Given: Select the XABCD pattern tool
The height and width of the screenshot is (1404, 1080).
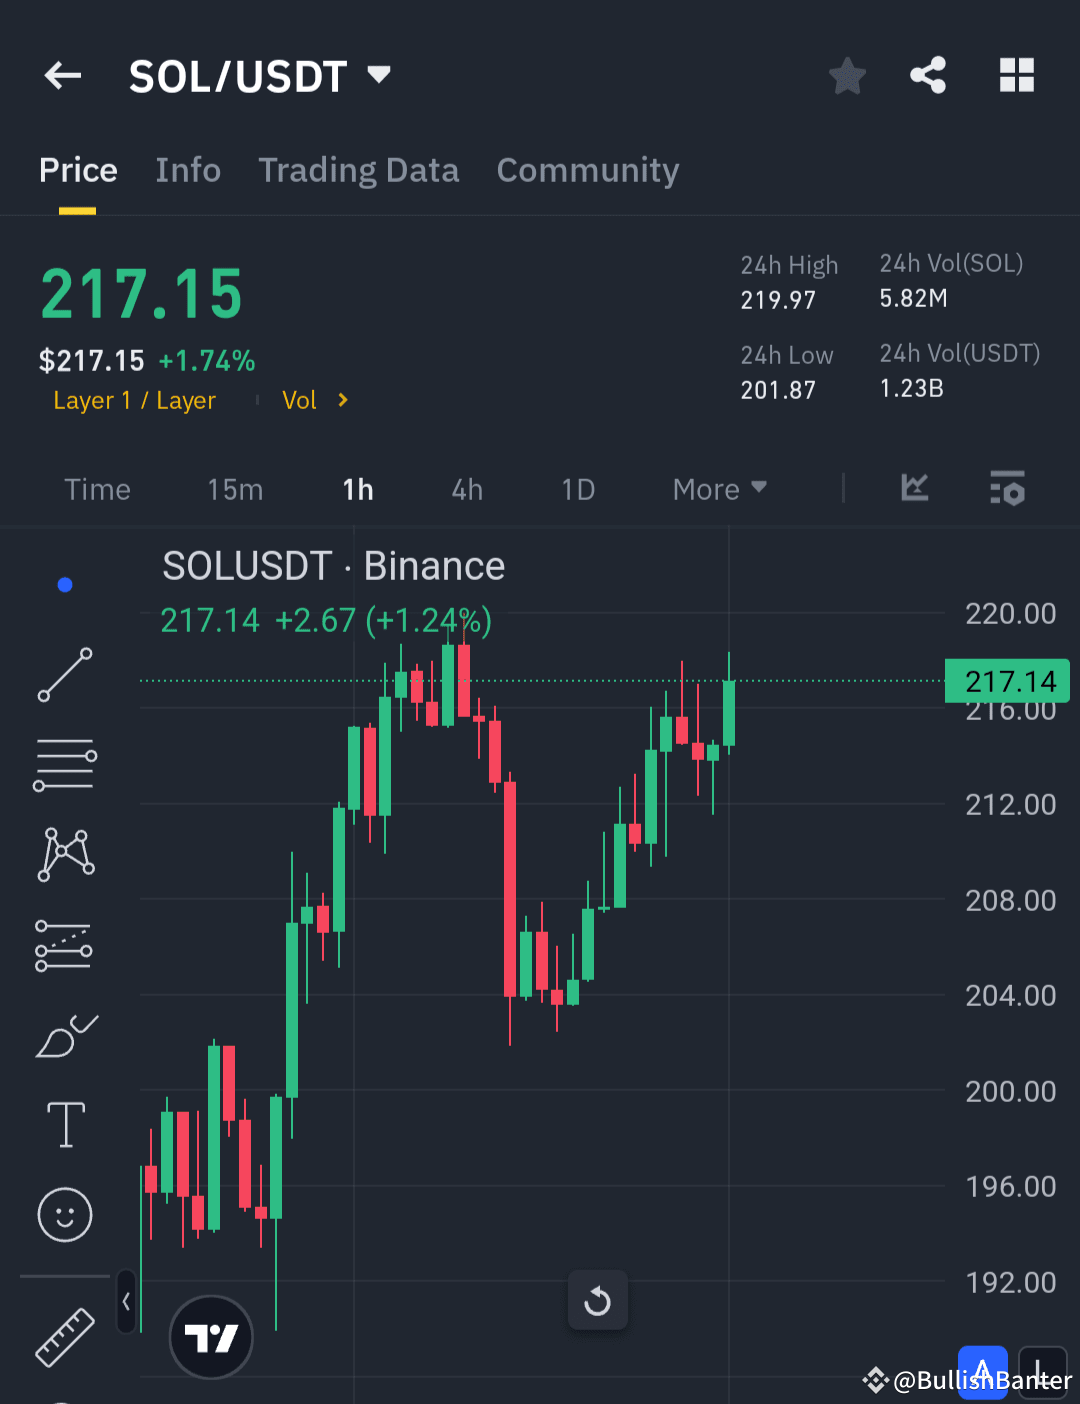Looking at the screenshot, I should coord(65,852).
